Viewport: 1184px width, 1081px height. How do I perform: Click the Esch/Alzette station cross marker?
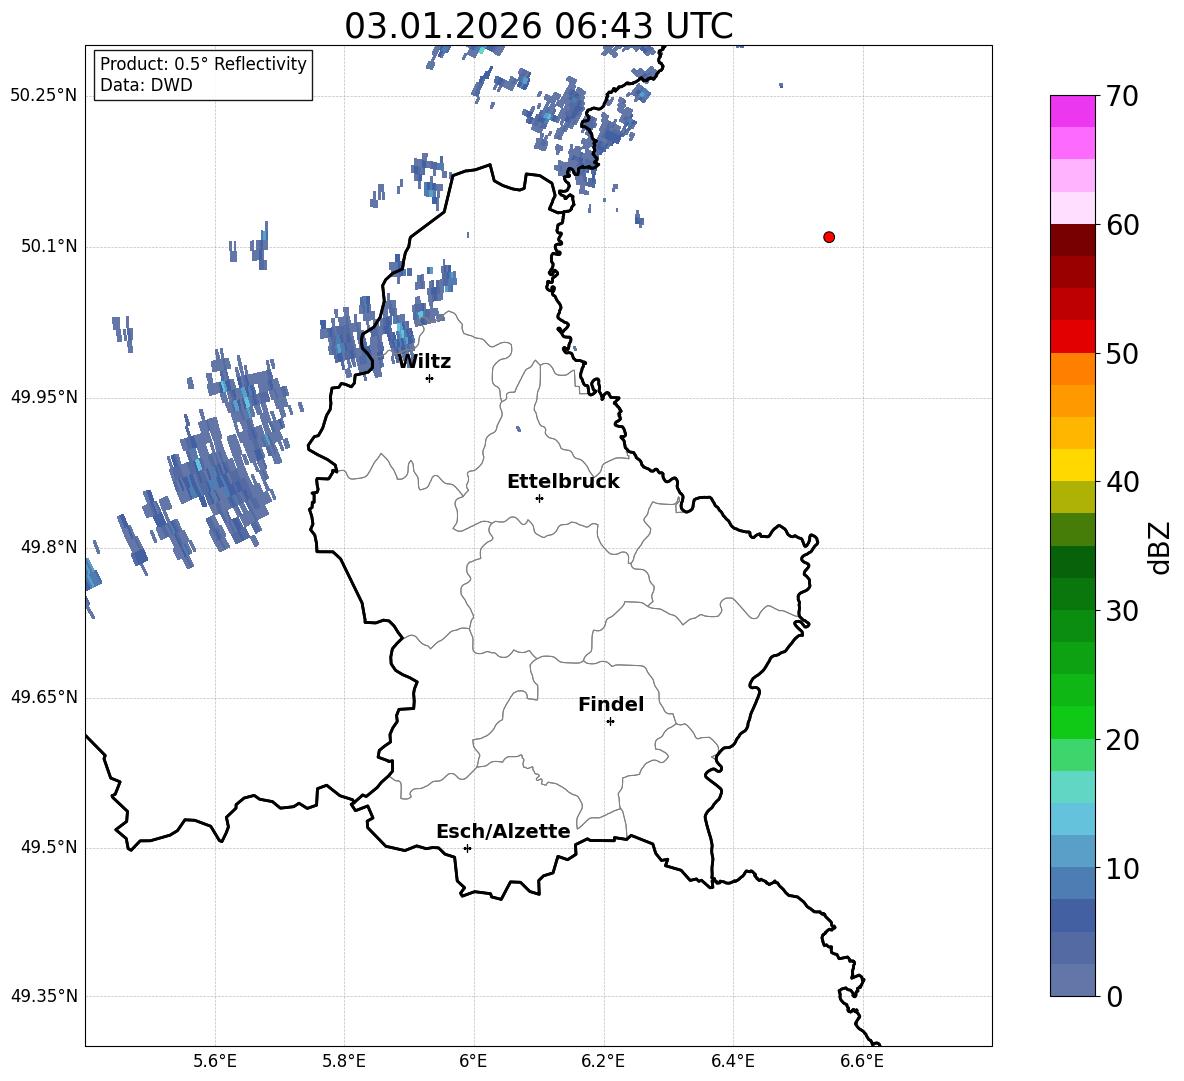point(467,848)
